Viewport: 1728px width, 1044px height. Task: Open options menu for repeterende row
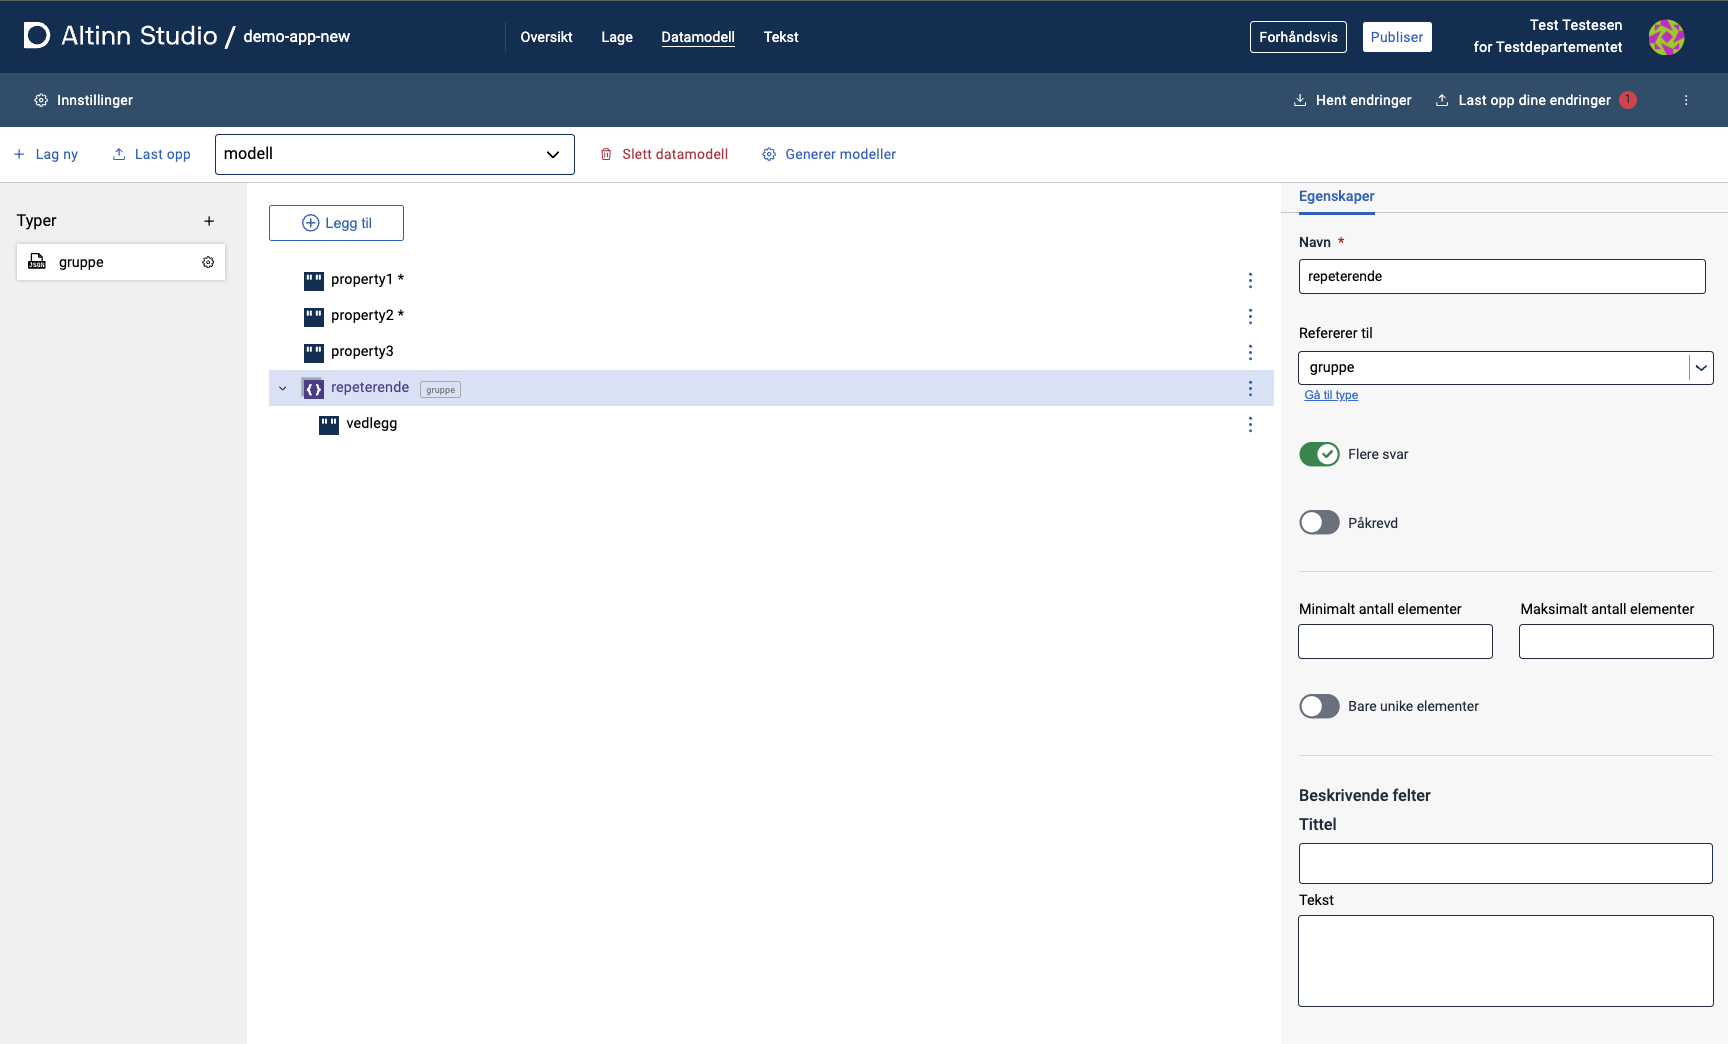1250,388
